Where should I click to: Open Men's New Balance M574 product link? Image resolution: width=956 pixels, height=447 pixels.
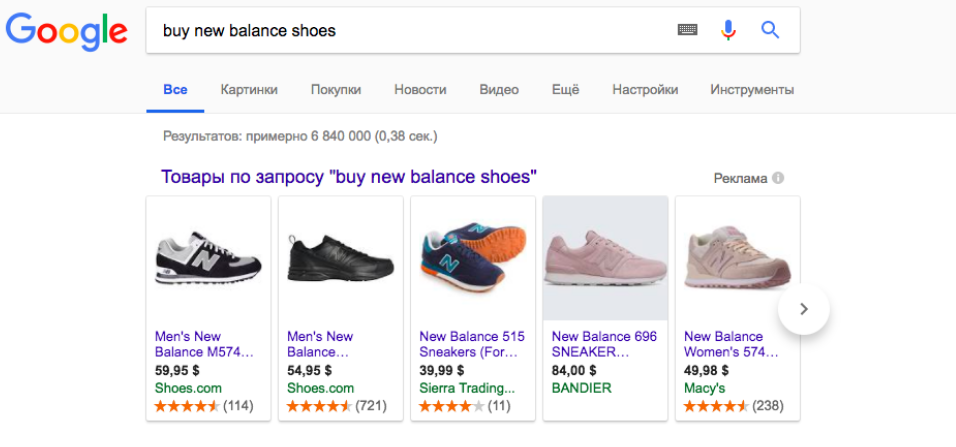203,344
